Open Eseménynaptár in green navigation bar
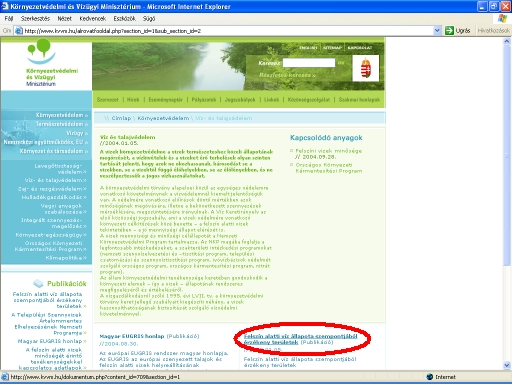This screenshot has height=384, width=512. (165, 100)
